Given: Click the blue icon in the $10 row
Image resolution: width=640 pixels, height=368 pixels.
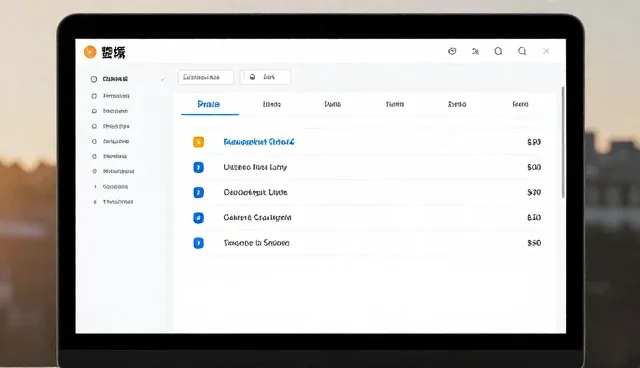Looking at the screenshot, I should 198,218.
